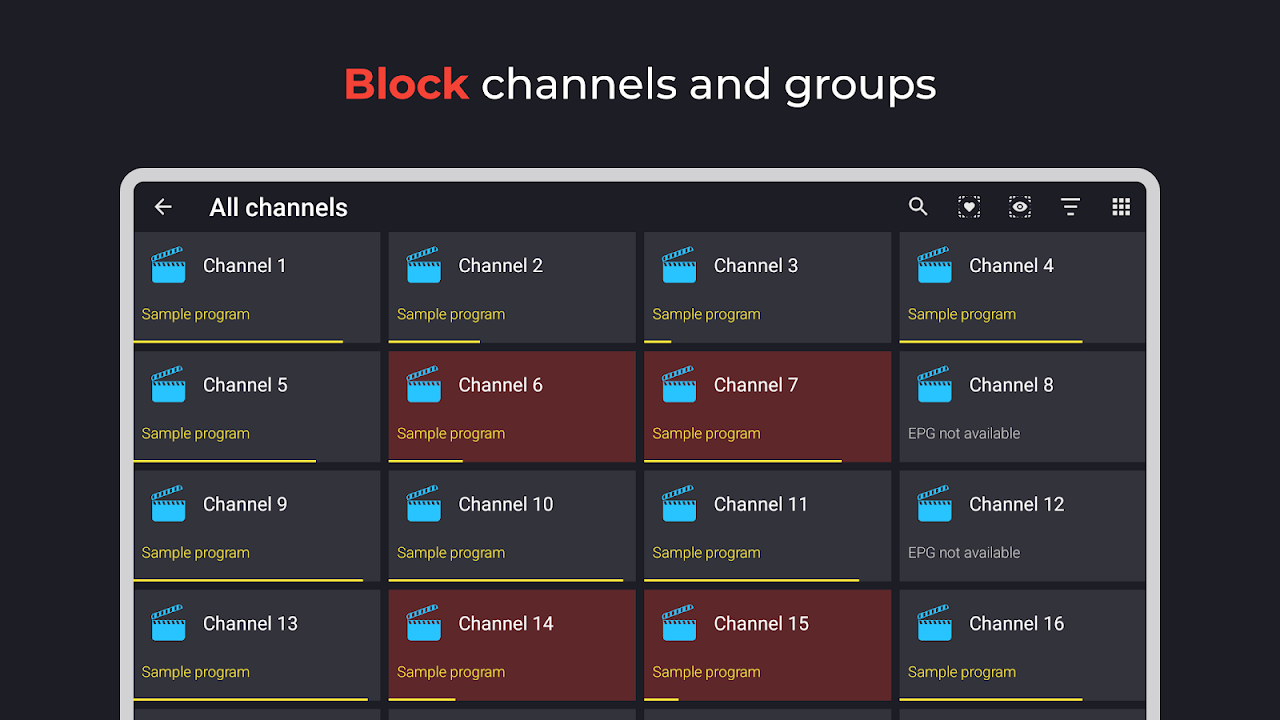Click the back arrow icon
Viewport: 1280px width, 720px height.
point(163,207)
